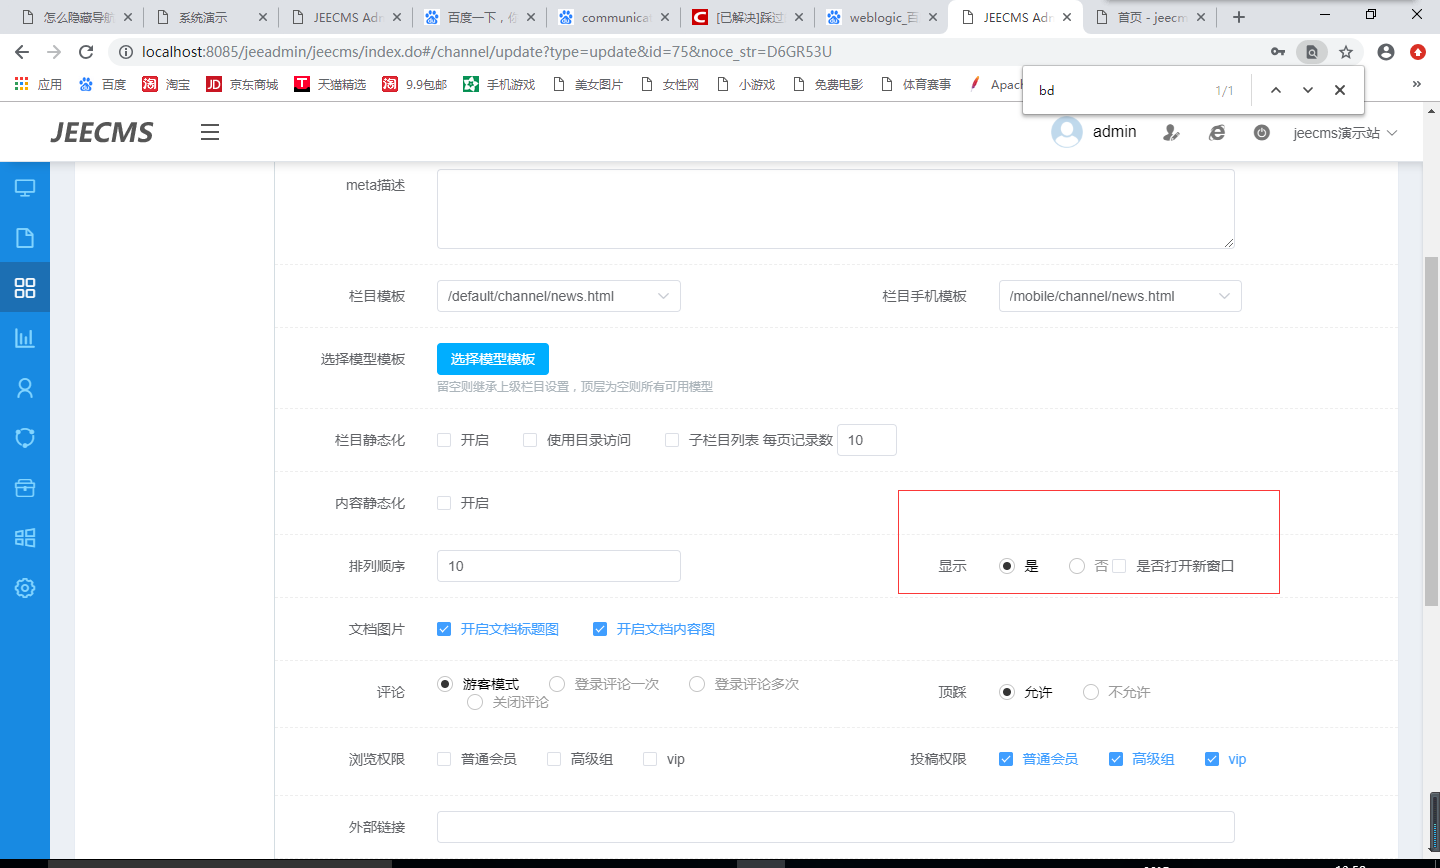Open the user icon in left sidebar
This screenshot has width=1440, height=868.
tap(25, 388)
